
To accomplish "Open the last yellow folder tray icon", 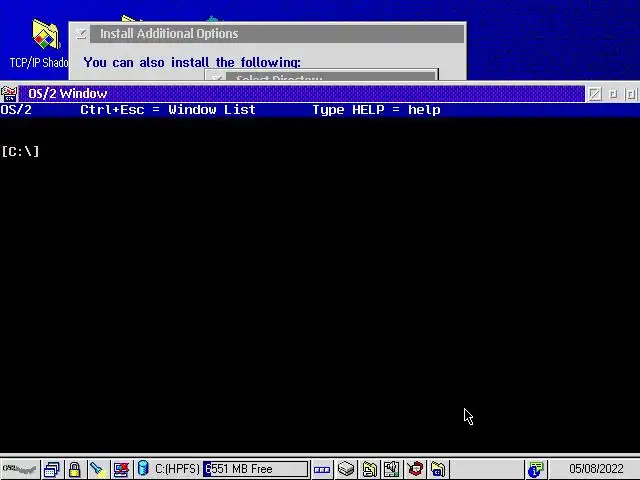I will coord(438,469).
